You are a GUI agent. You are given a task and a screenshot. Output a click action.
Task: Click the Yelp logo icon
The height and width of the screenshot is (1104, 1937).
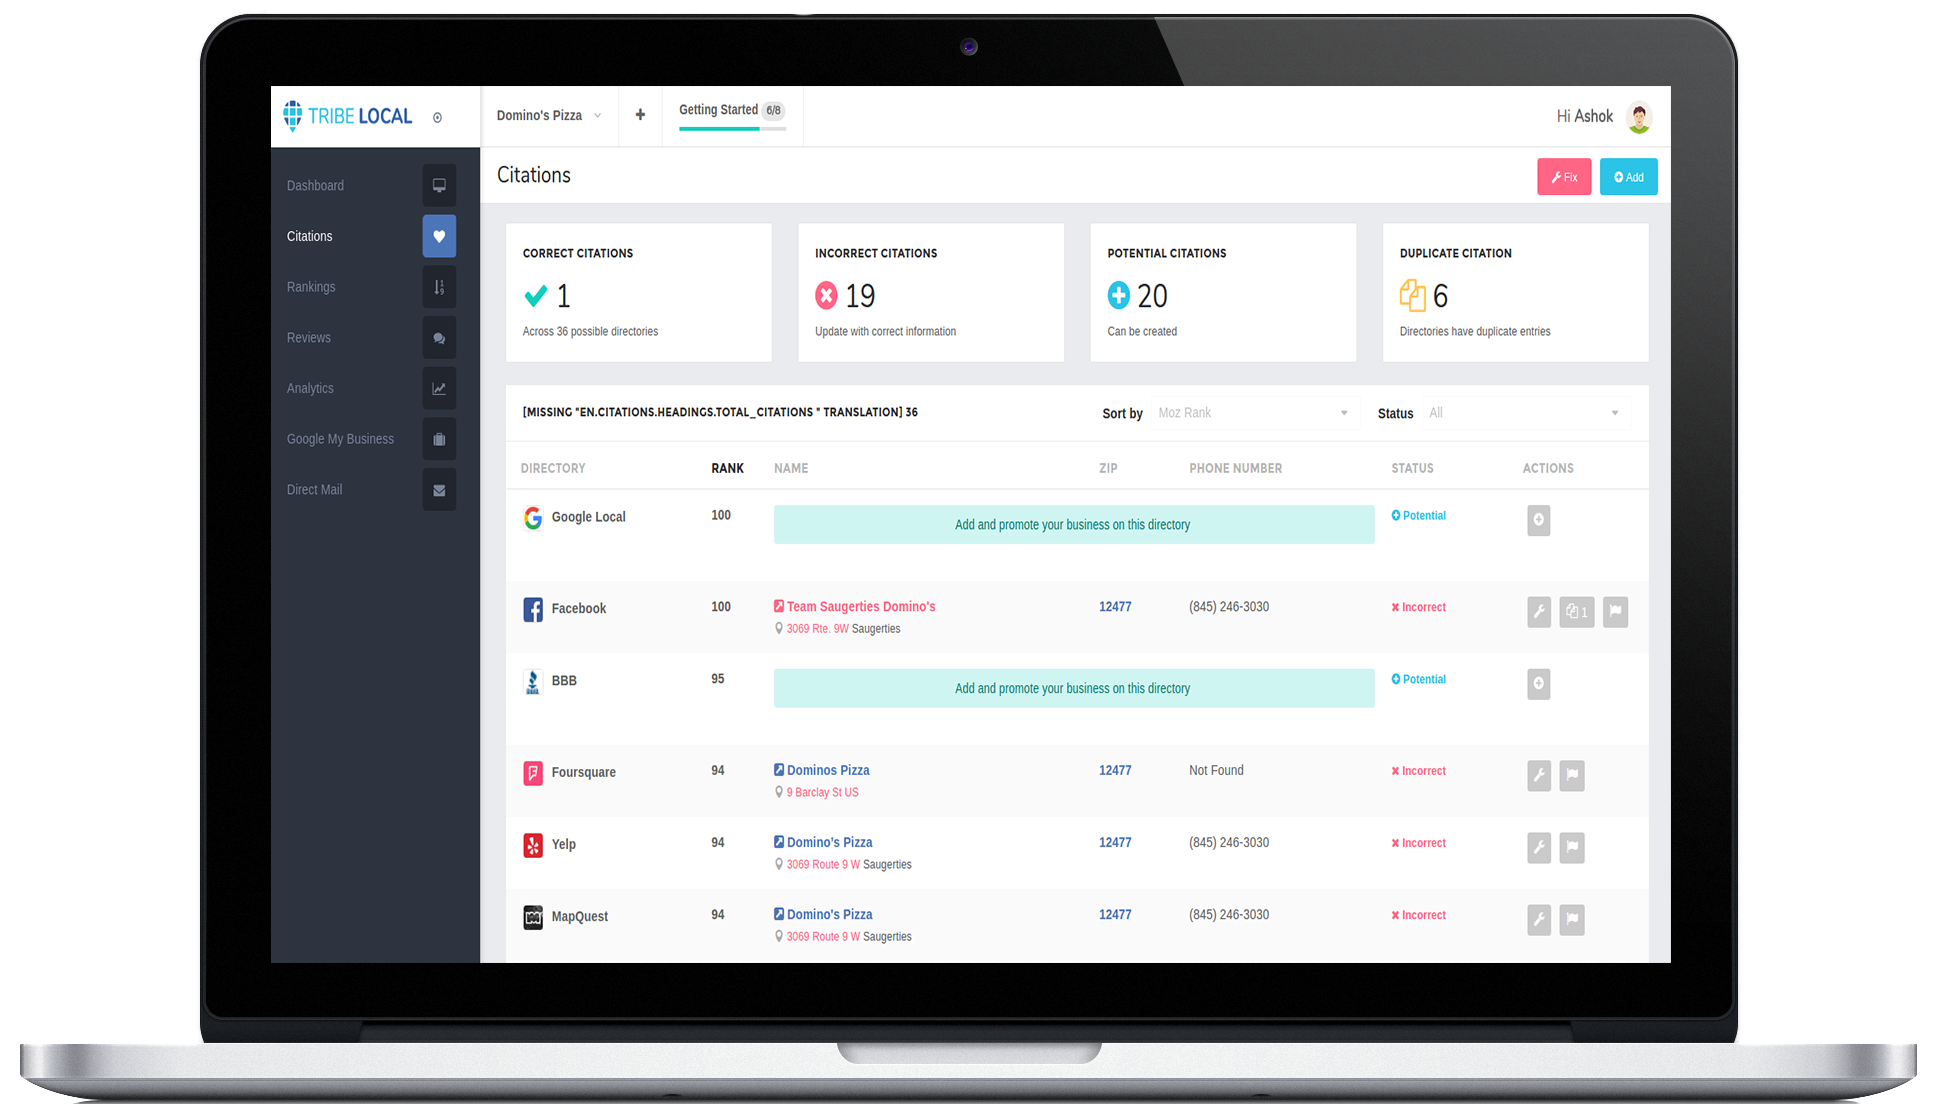click(533, 845)
